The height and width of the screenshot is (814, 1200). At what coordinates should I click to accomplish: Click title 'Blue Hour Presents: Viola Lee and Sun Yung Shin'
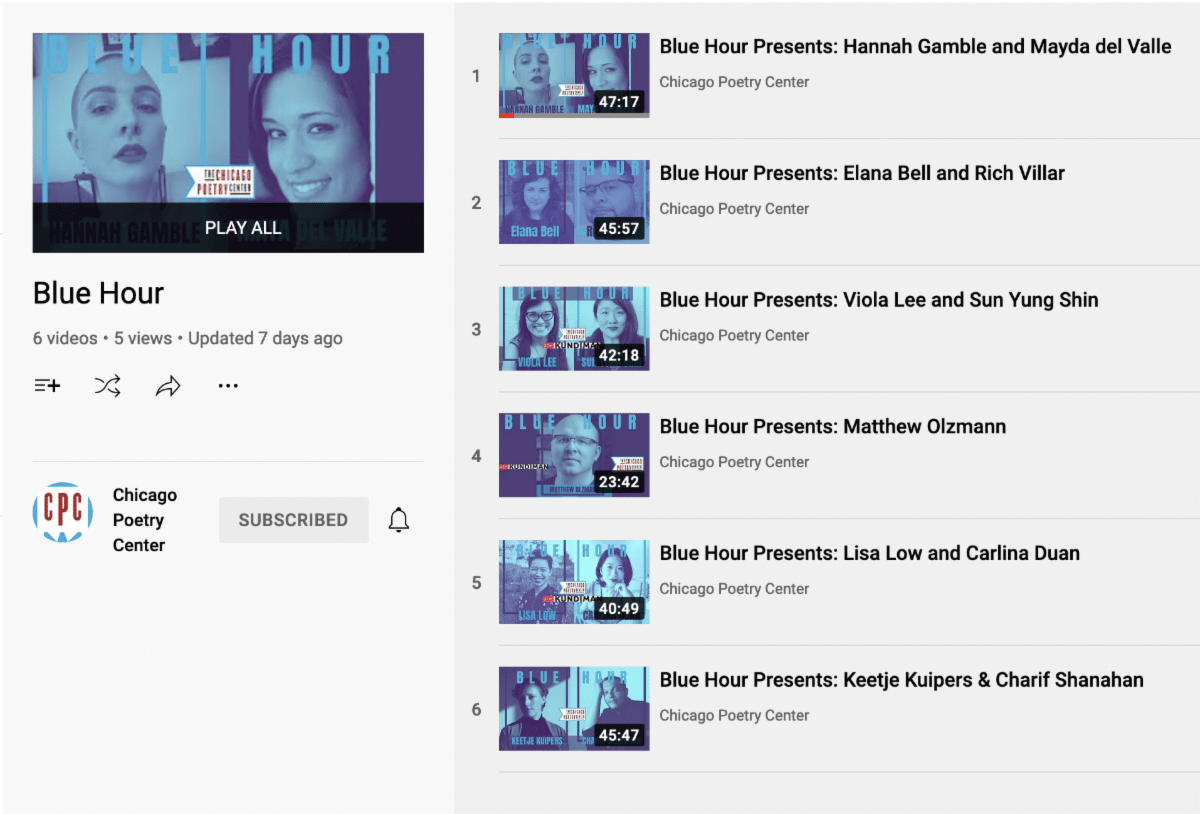click(x=879, y=300)
